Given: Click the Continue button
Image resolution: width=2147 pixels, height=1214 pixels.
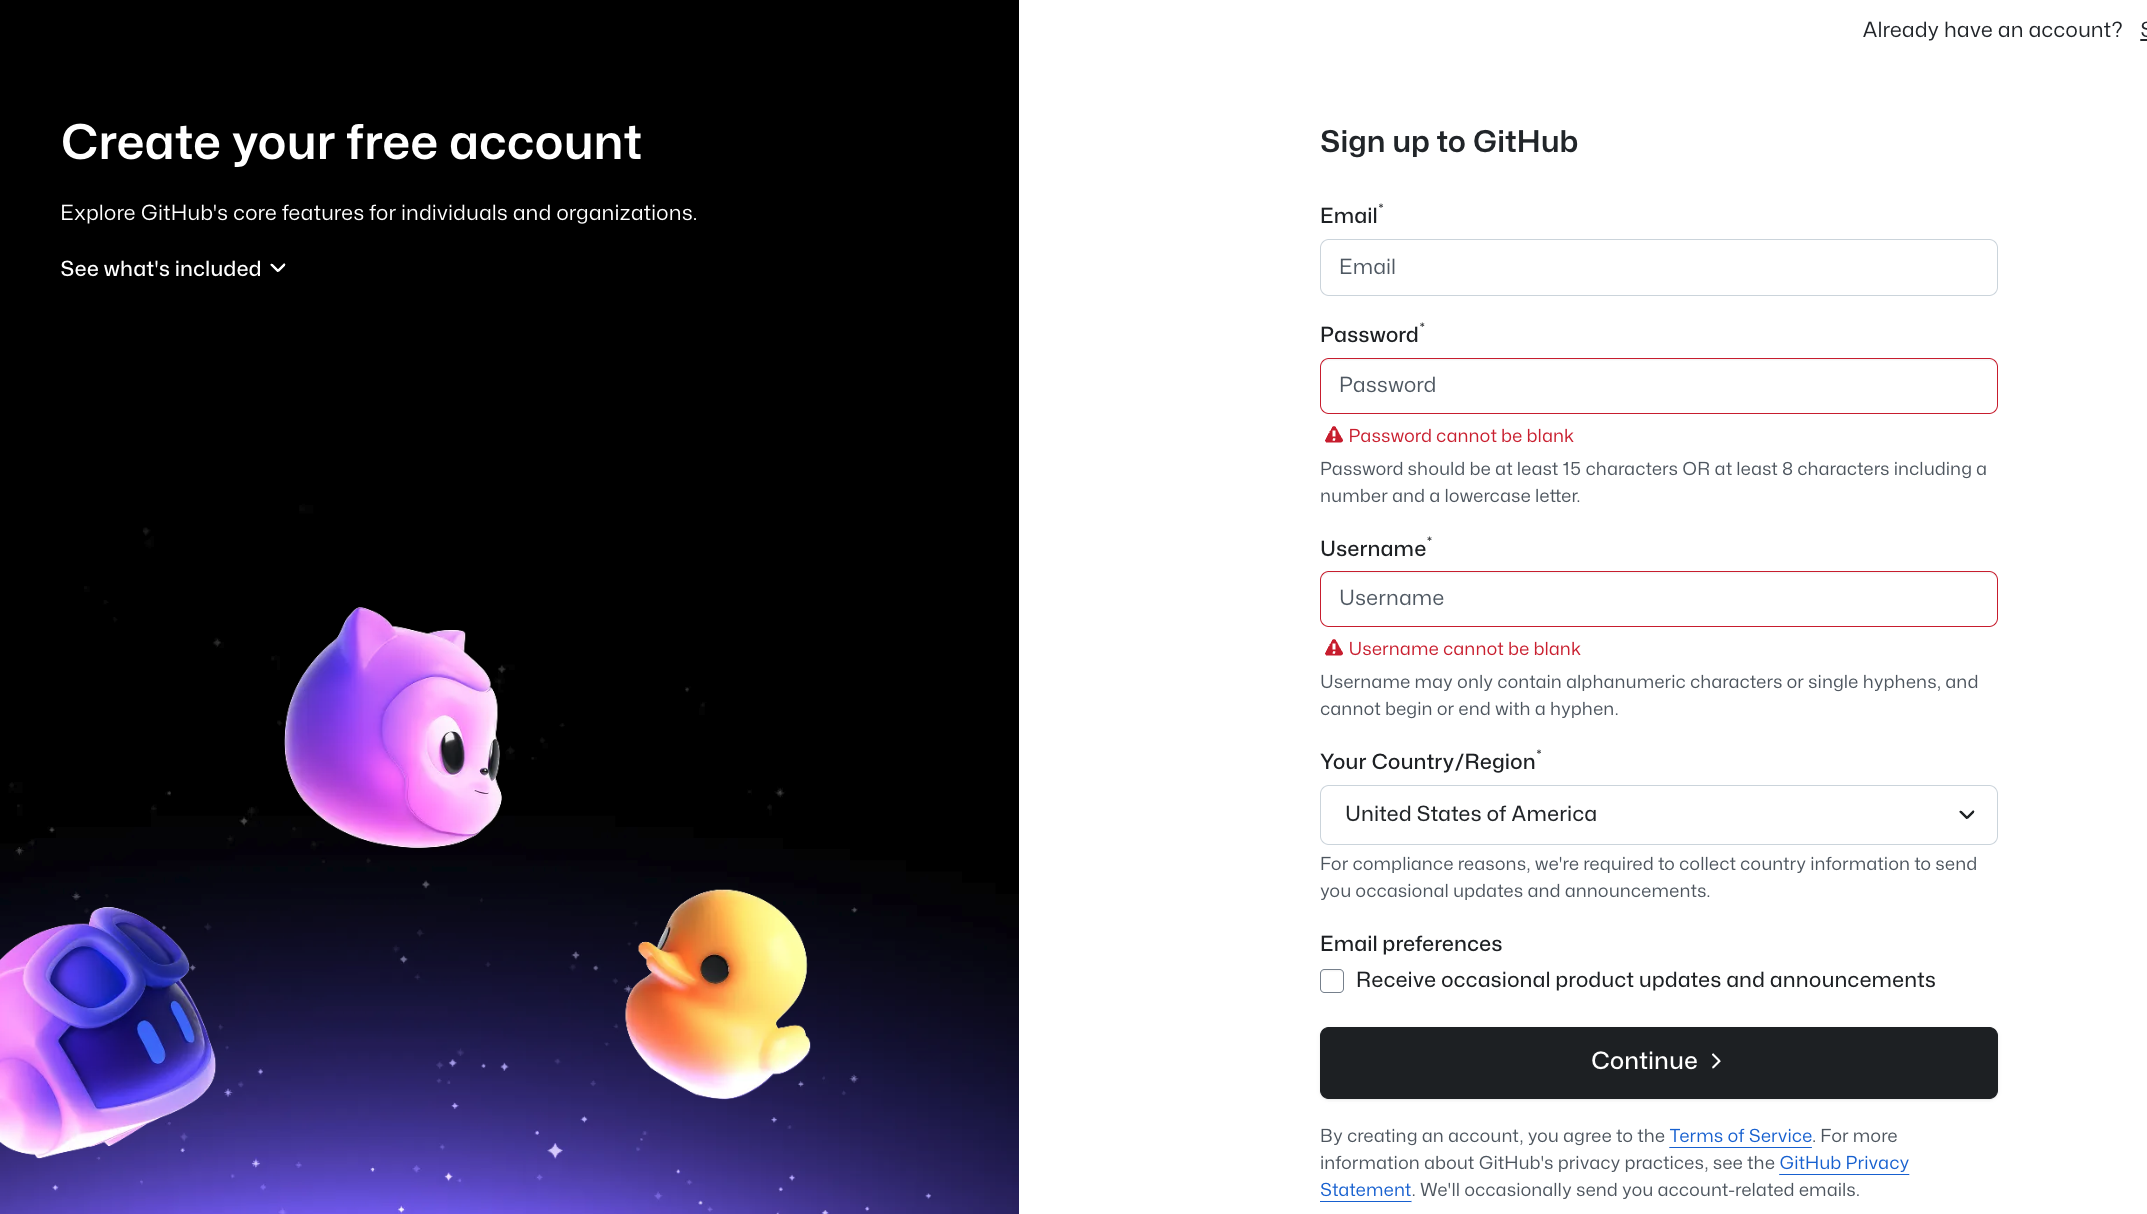Looking at the screenshot, I should point(1657,1061).
